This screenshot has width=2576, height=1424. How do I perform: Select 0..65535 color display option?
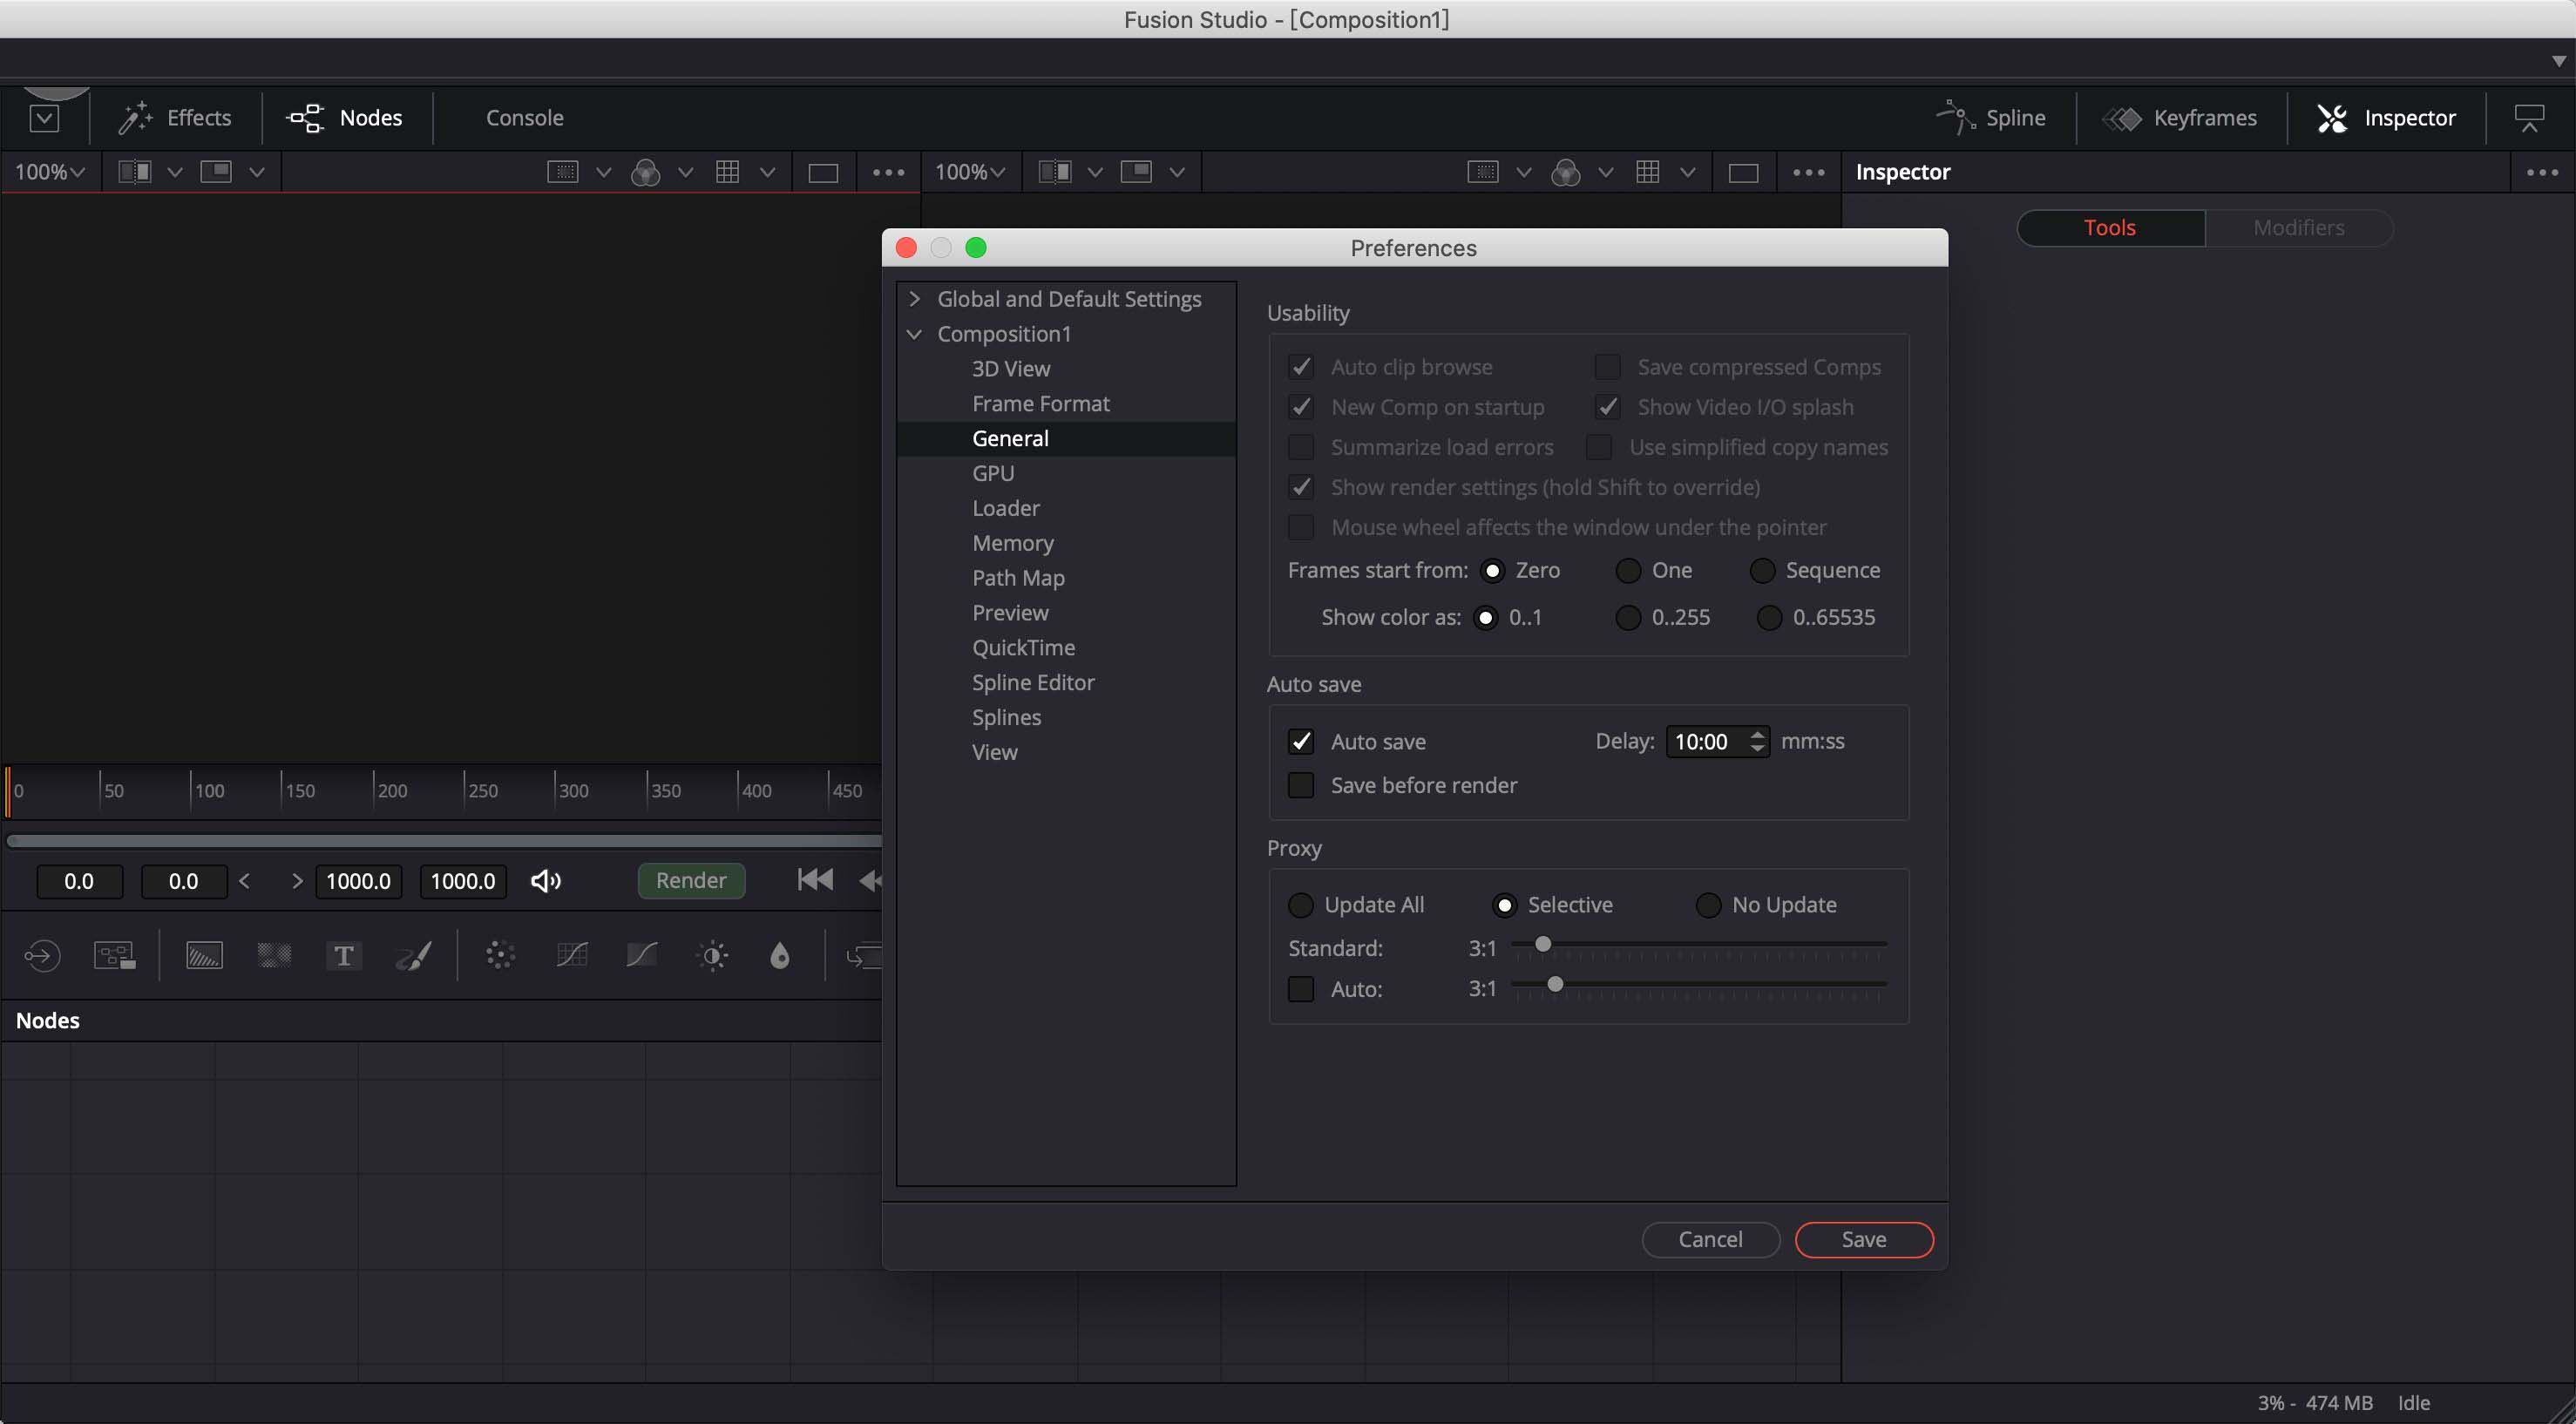1769,617
